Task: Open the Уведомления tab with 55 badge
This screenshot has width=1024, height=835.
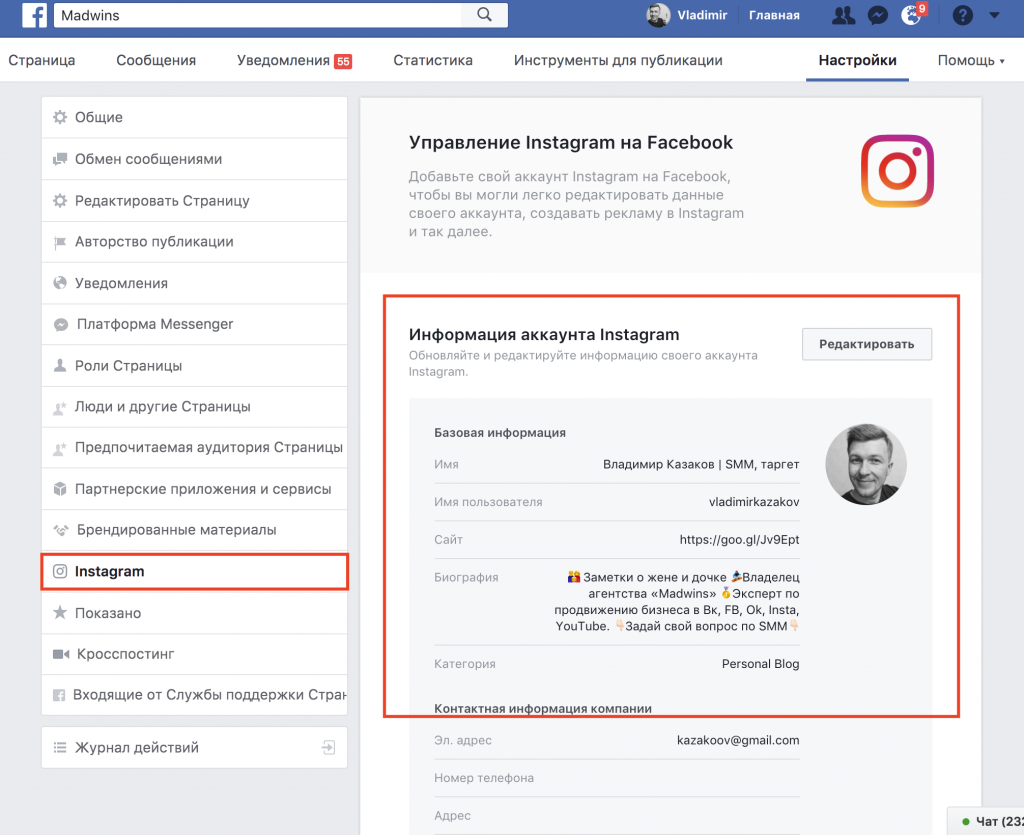Action: point(295,61)
